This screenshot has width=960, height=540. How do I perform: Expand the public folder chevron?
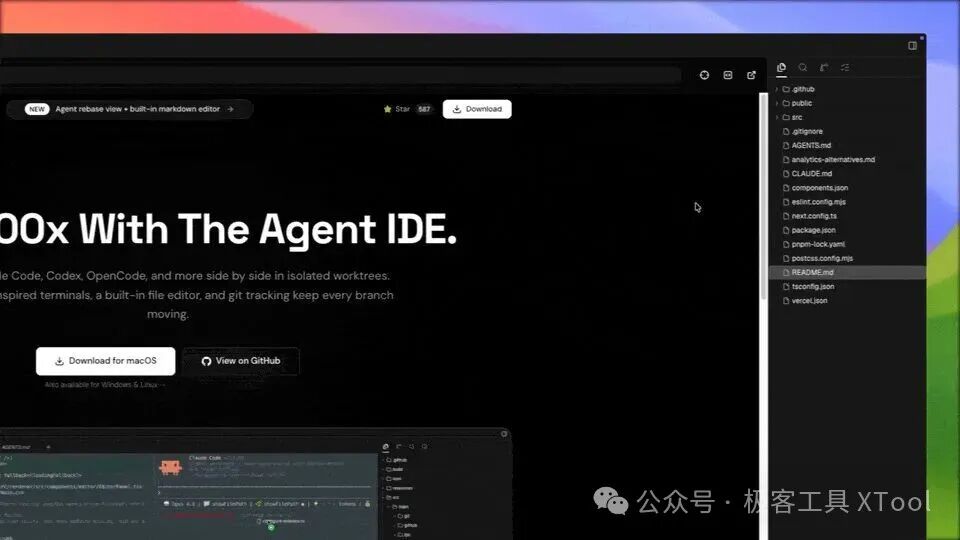pos(777,103)
